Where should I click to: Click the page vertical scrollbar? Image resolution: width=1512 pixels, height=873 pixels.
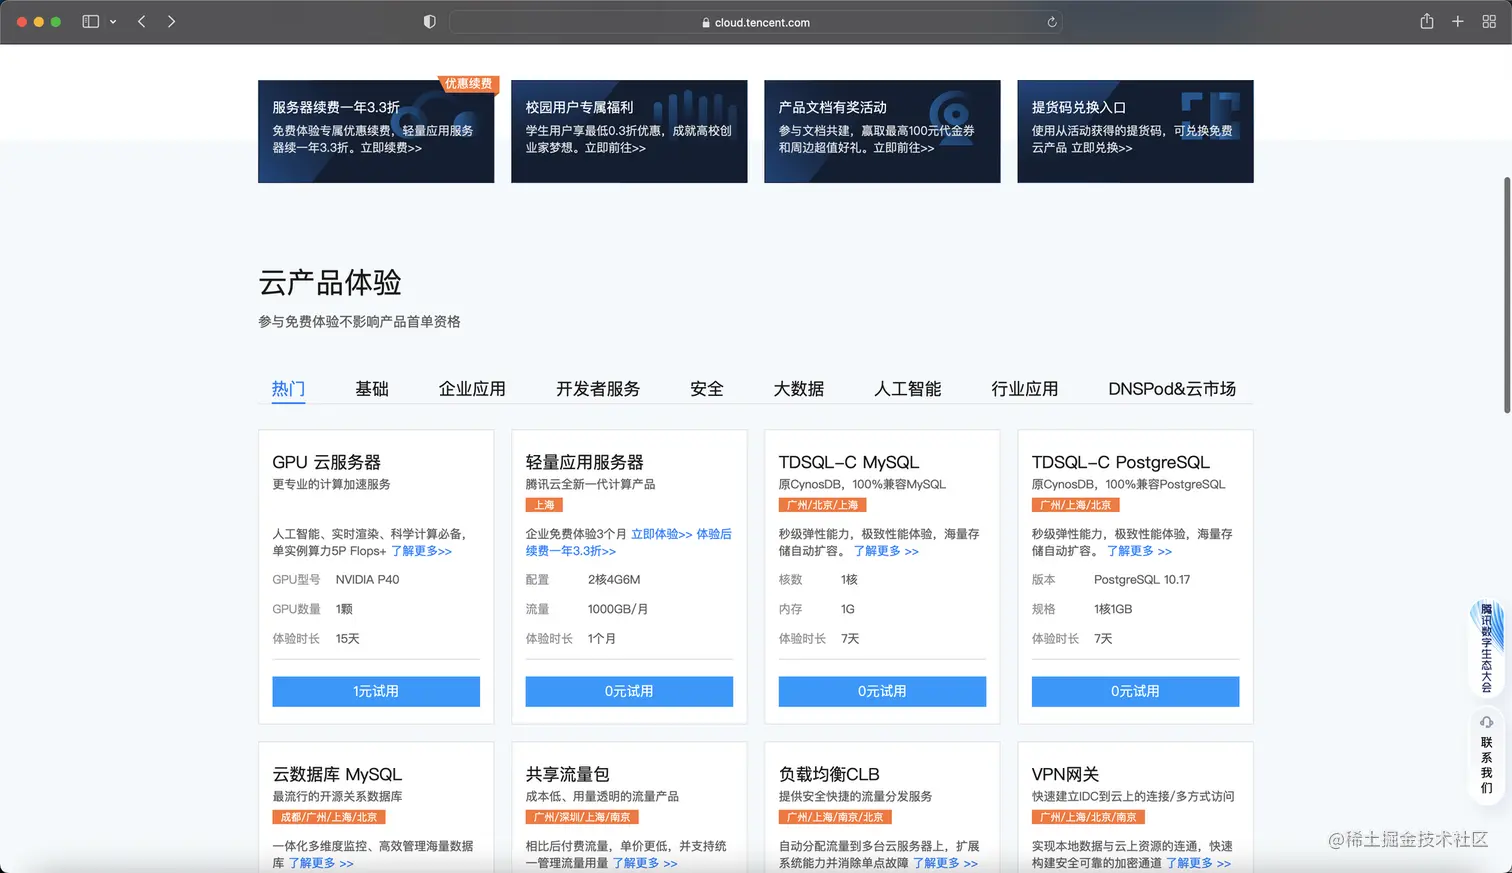[x=1507, y=295]
